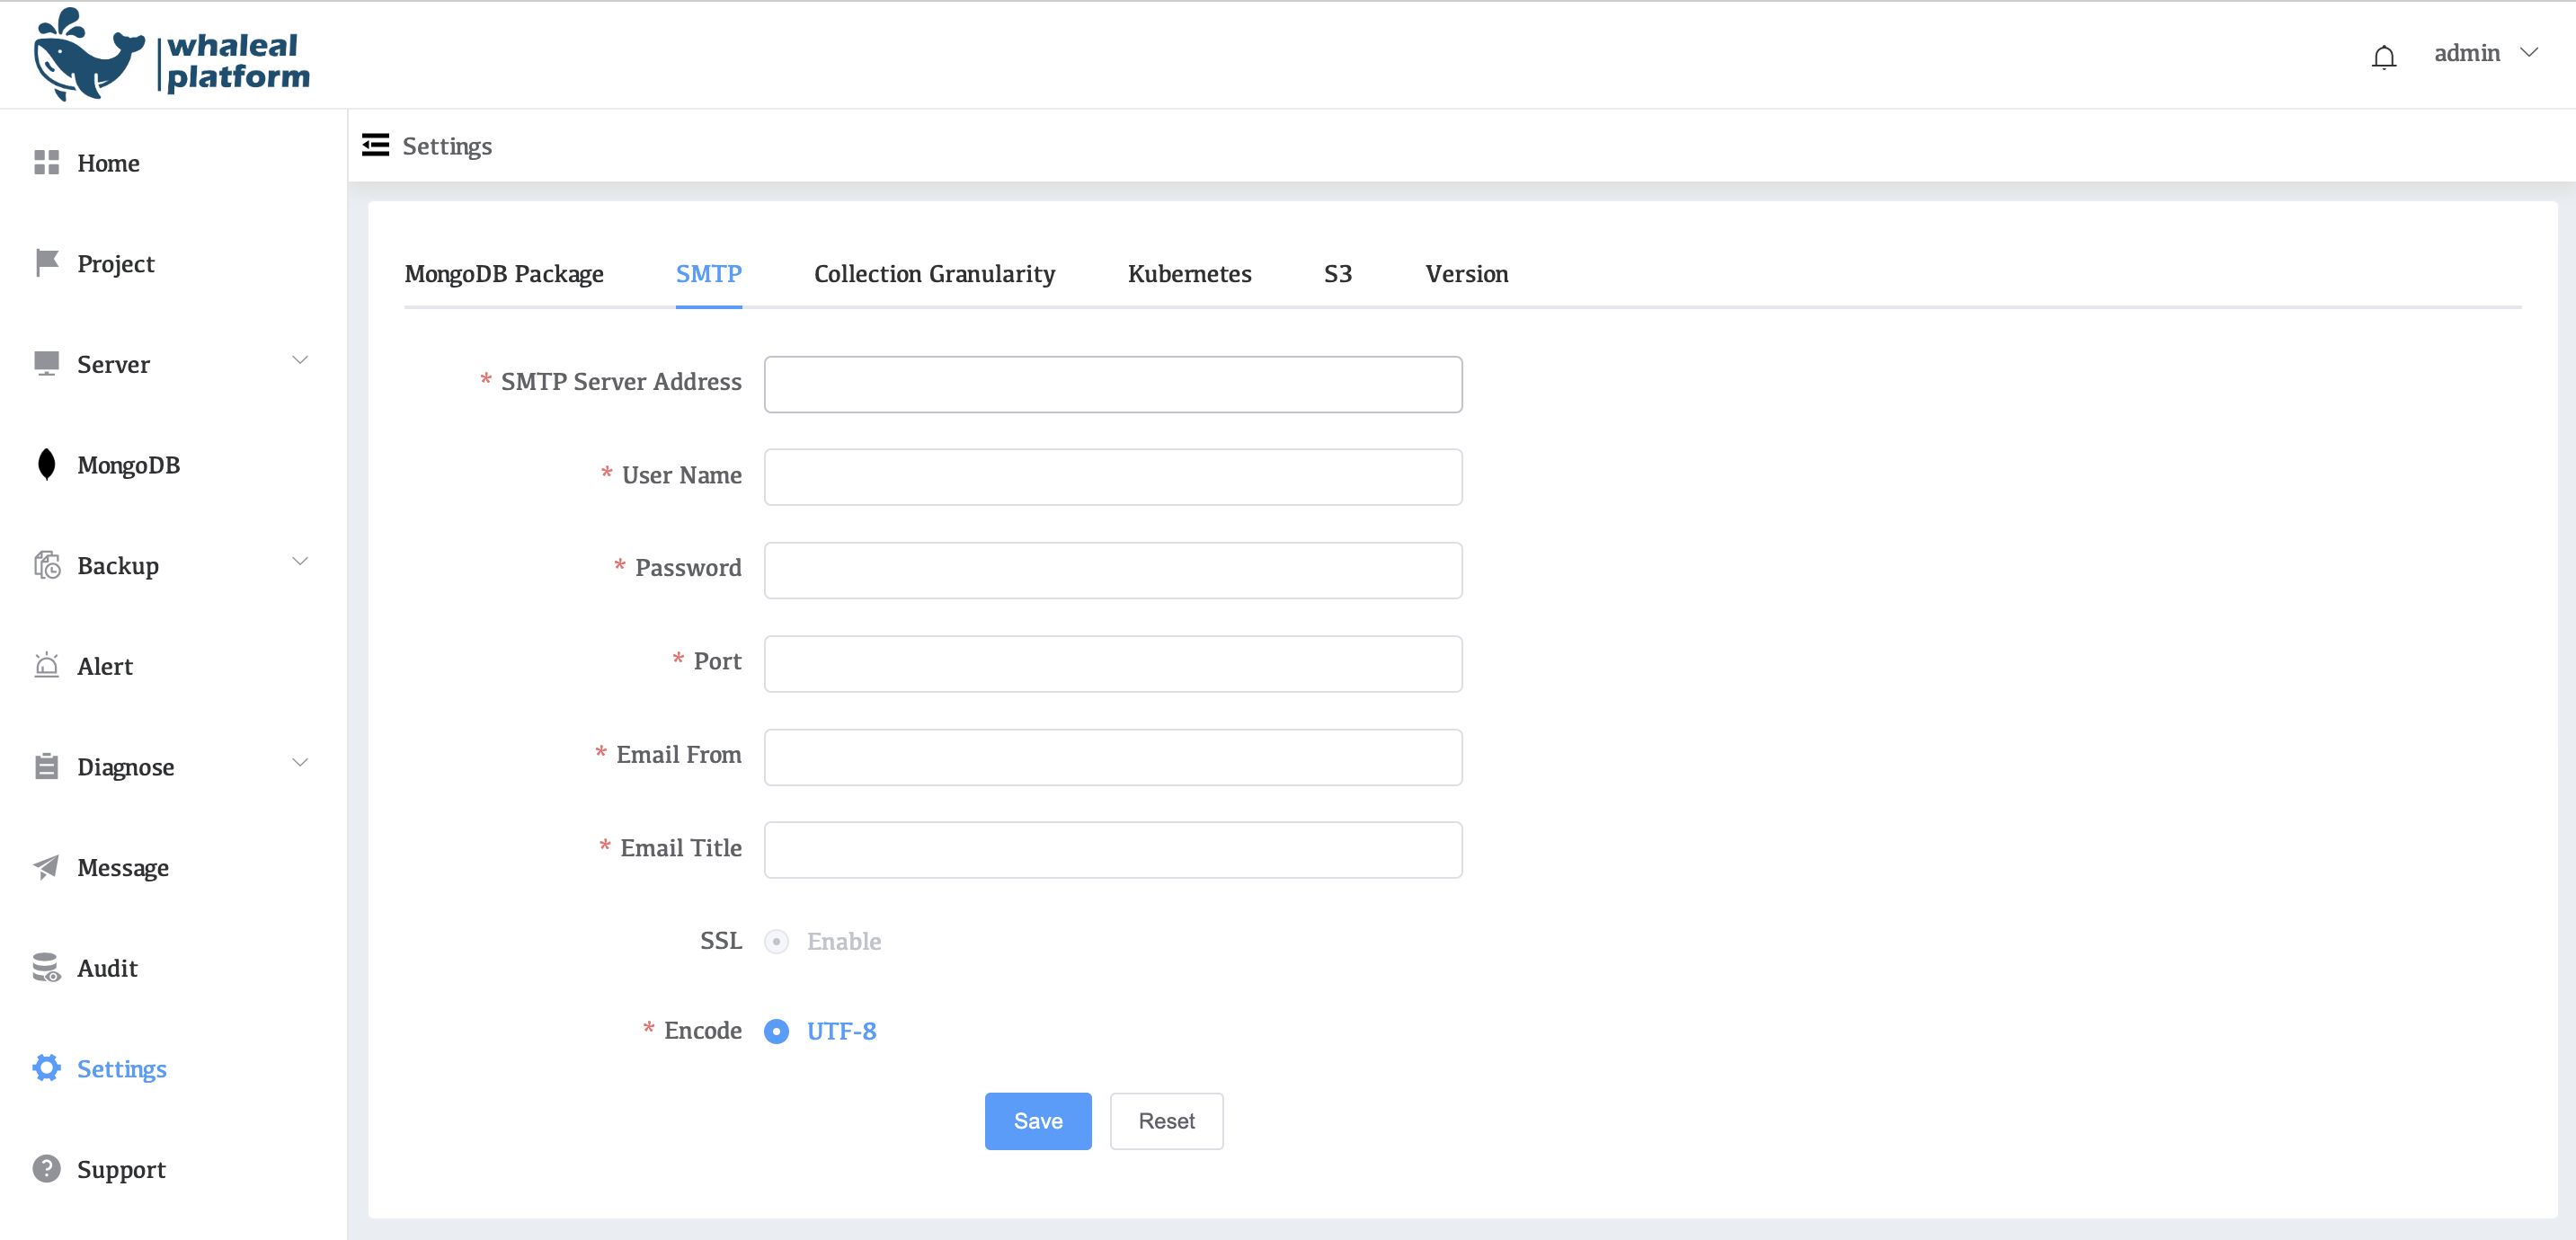This screenshot has height=1240, width=2576.
Task: Focus the Email From field
Action: [x=1113, y=757]
